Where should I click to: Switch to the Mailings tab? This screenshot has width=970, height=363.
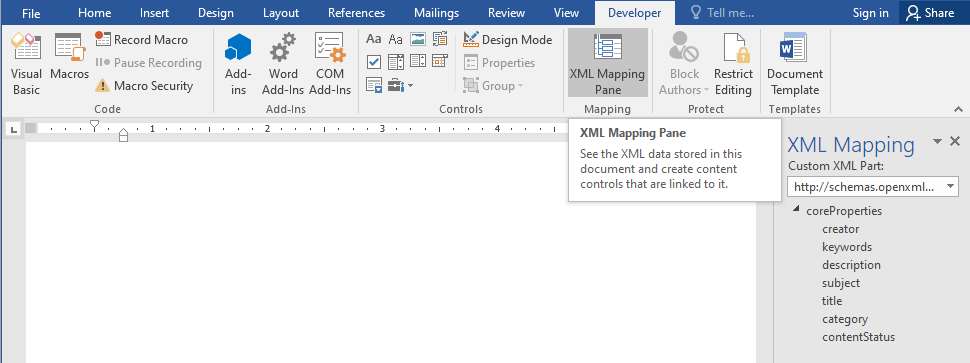[437, 13]
